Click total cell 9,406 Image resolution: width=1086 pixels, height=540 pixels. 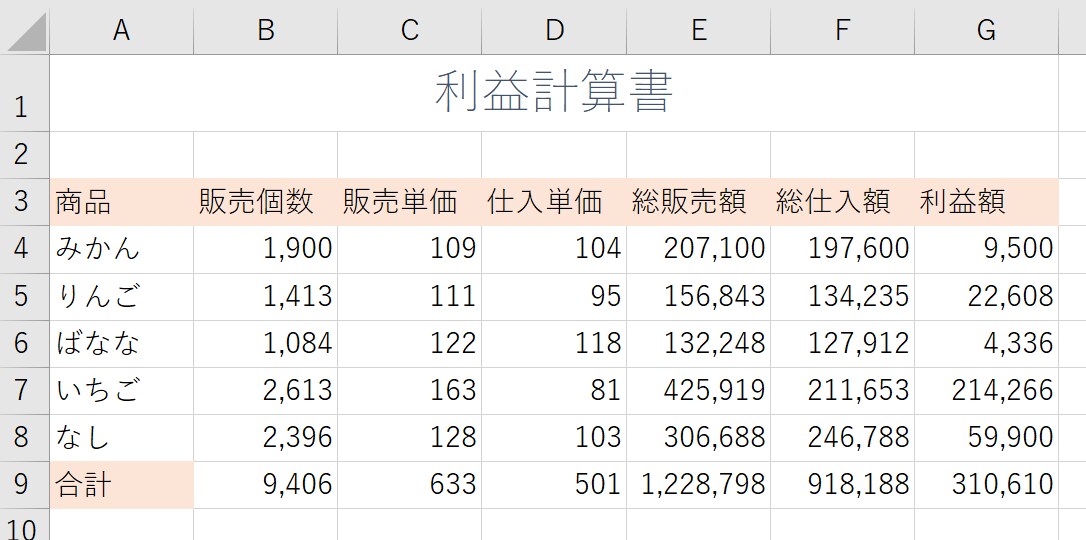(266, 485)
